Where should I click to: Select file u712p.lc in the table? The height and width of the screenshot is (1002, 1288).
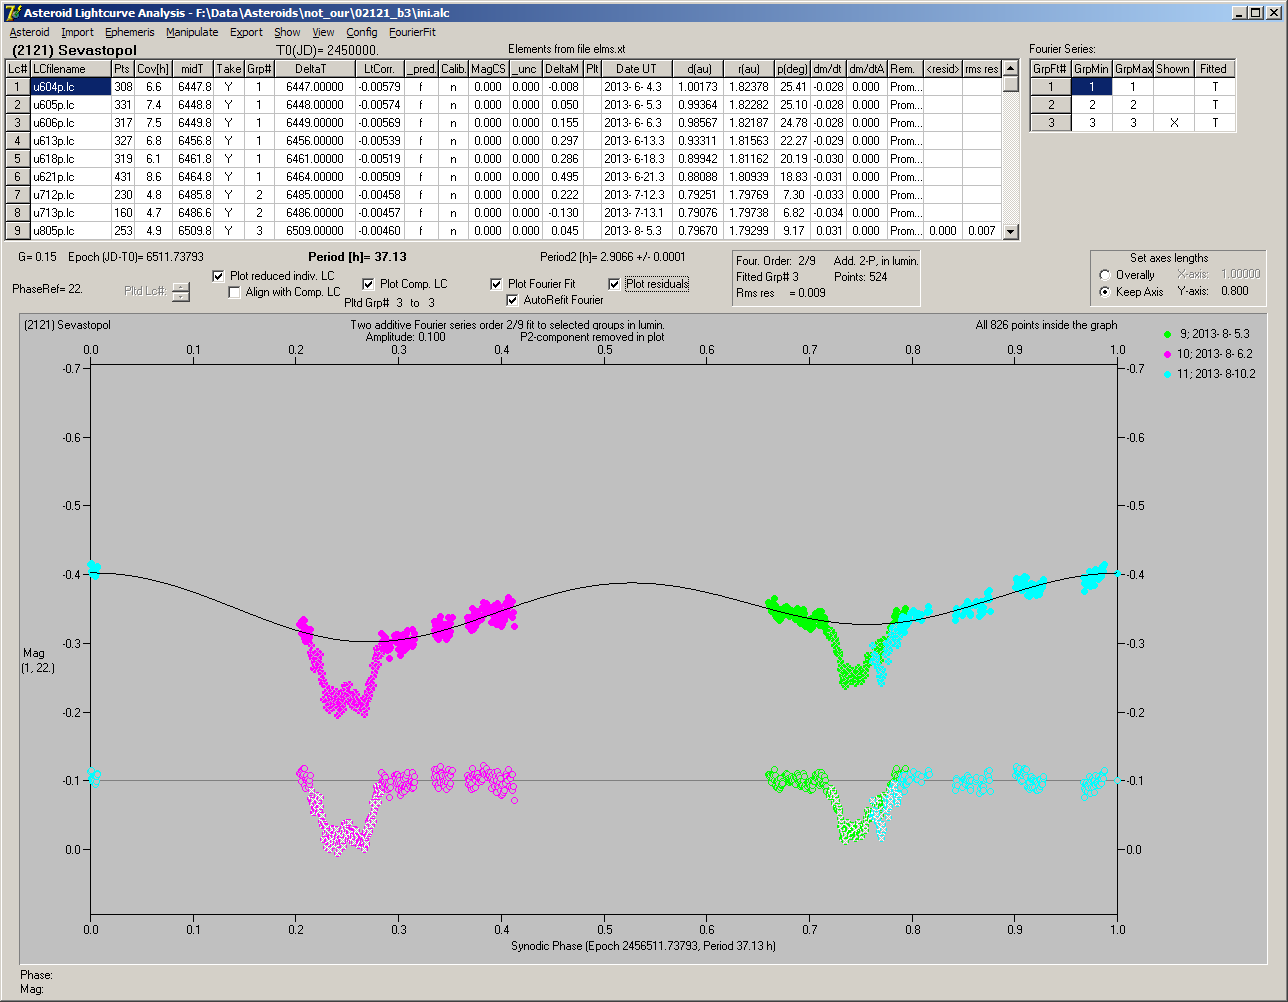[x=69, y=195]
